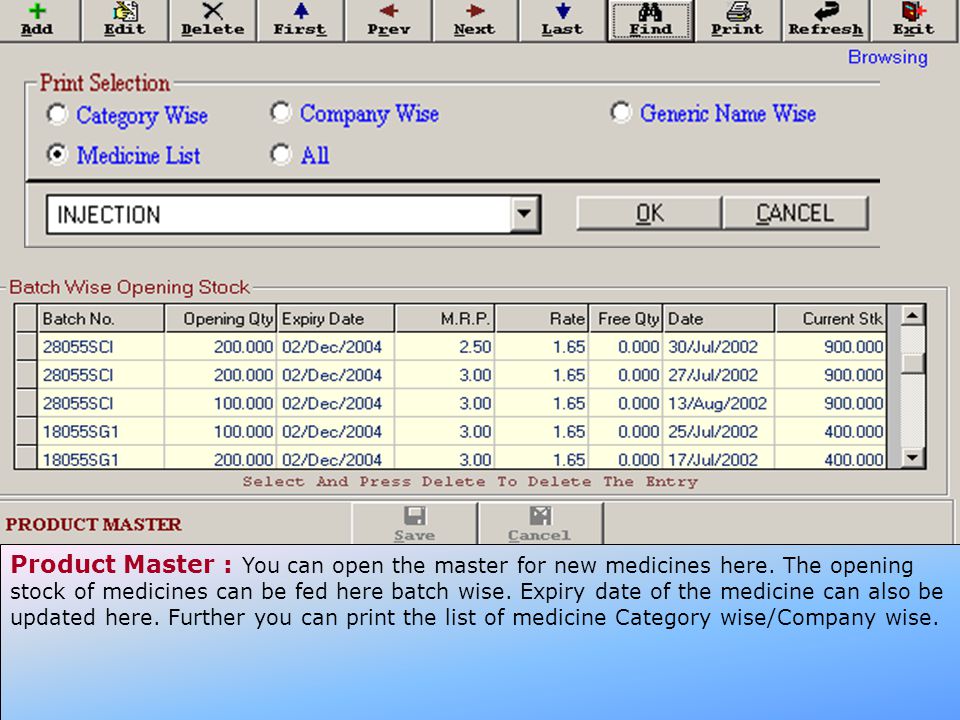Click the Delete toolbar button
Screen dimensions: 960x720
212,20
